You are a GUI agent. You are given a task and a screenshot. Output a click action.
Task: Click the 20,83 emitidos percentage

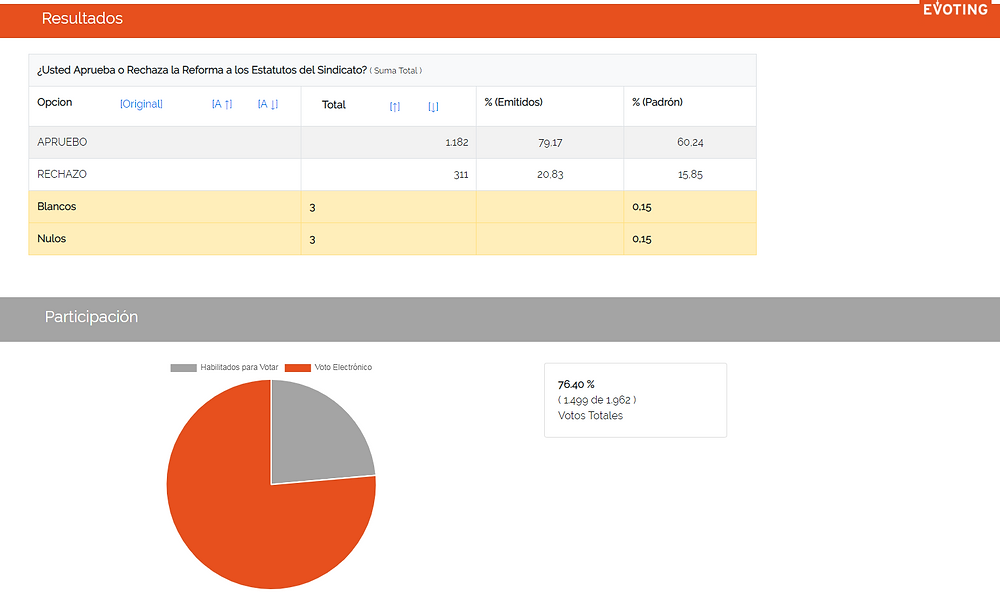pyautogui.click(x=550, y=174)
